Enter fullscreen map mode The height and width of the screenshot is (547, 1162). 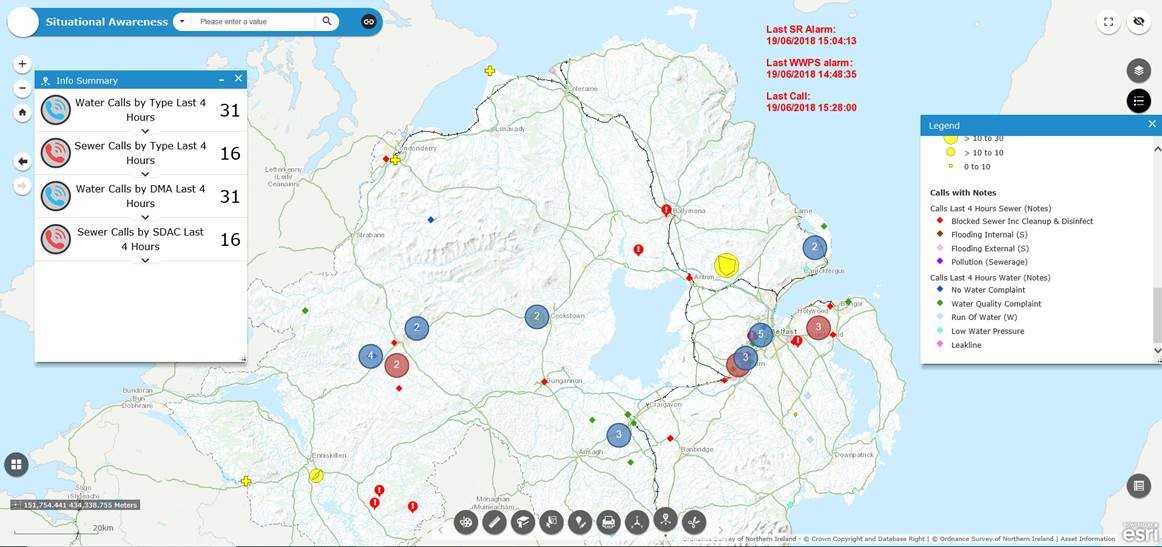[x=1109, y=21]
